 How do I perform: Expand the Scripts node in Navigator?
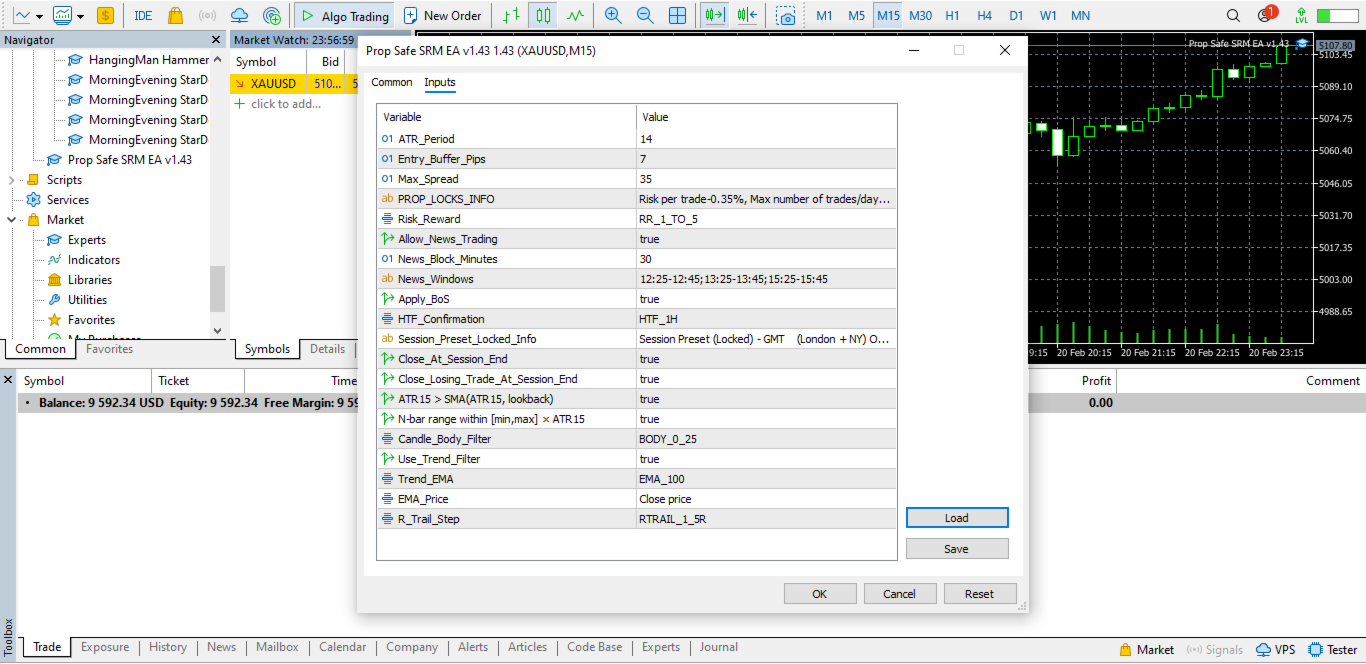coord(11,180)
